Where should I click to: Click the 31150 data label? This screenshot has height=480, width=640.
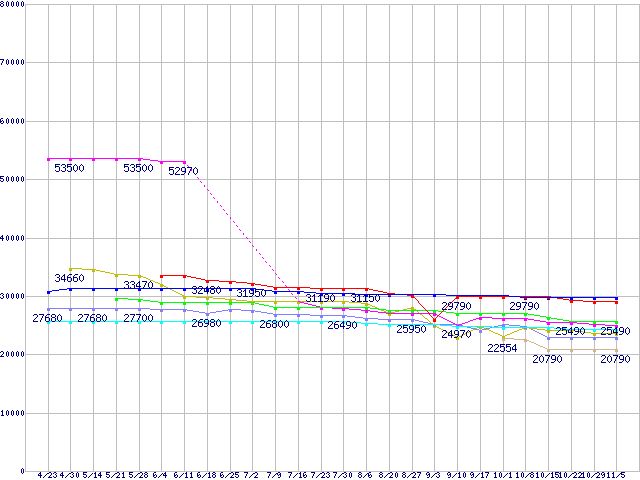(365, 299)
